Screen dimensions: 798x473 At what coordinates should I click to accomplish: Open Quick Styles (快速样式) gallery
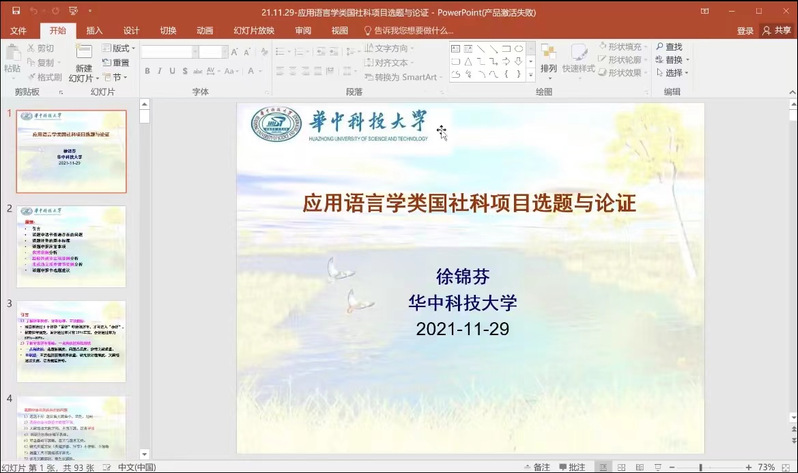click(577, 57)
